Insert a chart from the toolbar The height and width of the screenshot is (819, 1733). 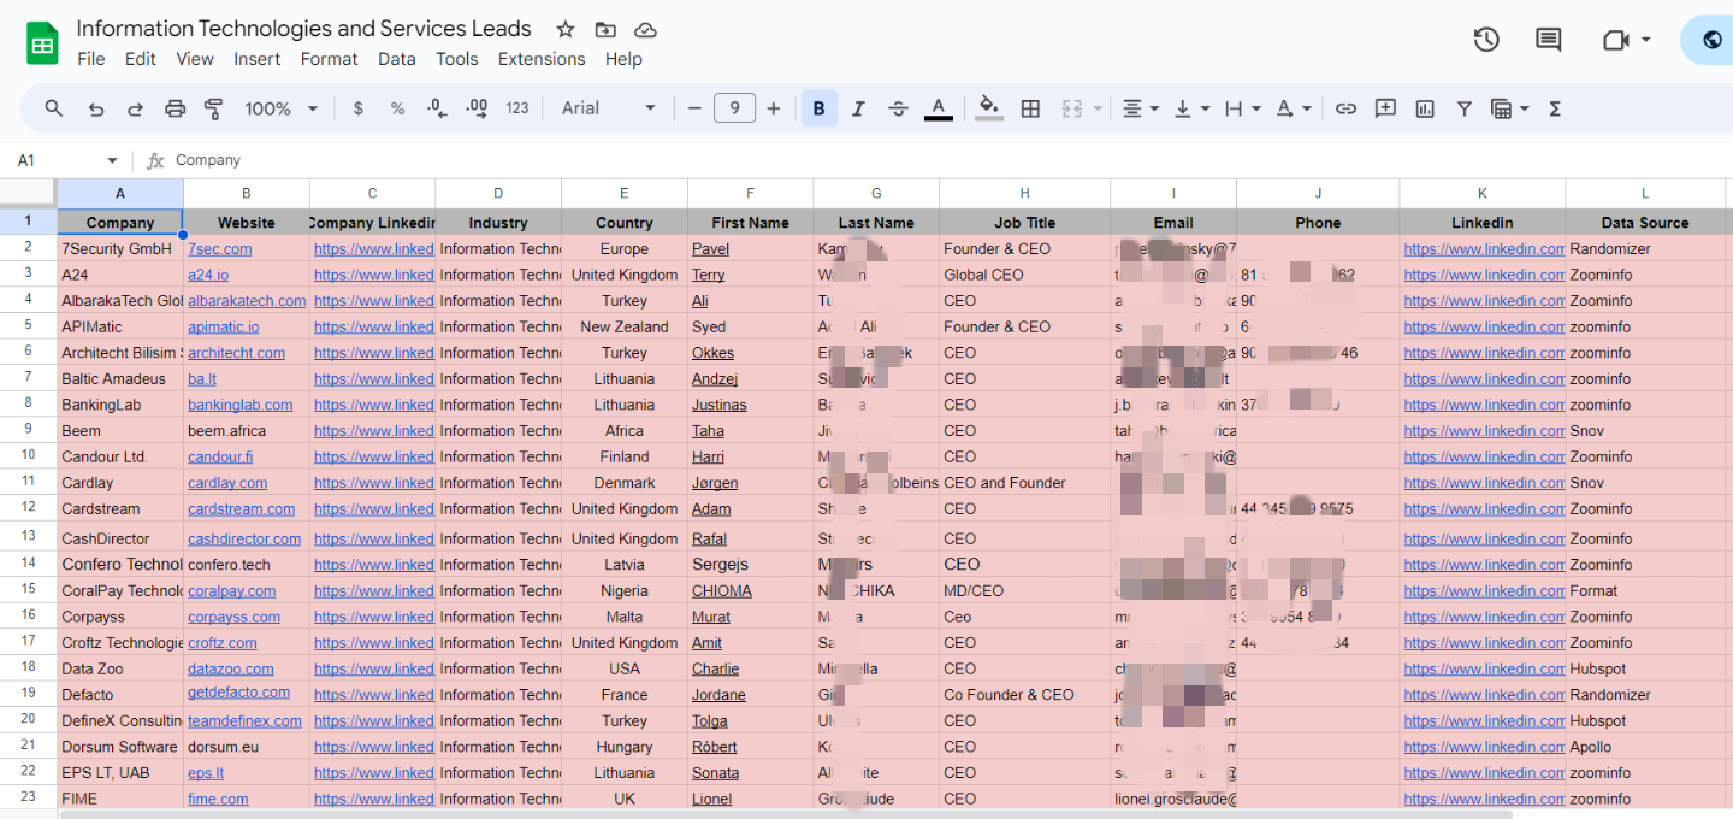1425,108
